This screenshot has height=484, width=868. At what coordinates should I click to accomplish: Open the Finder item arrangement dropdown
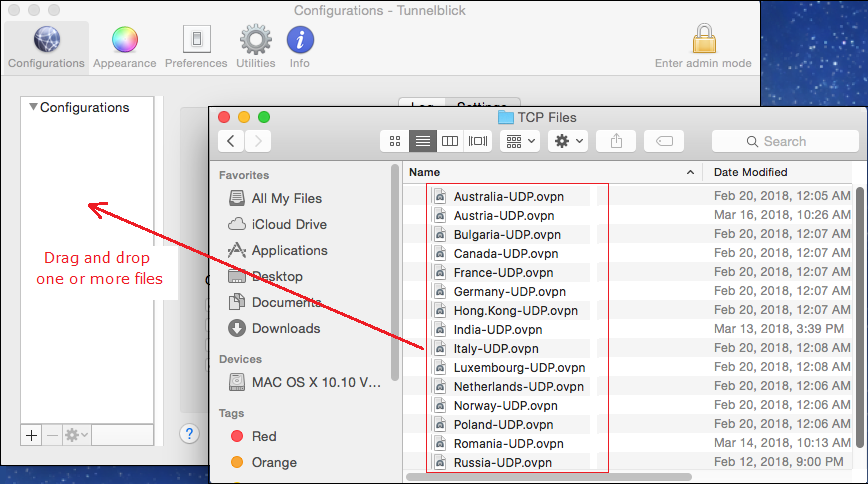click(x=520, y=141)
